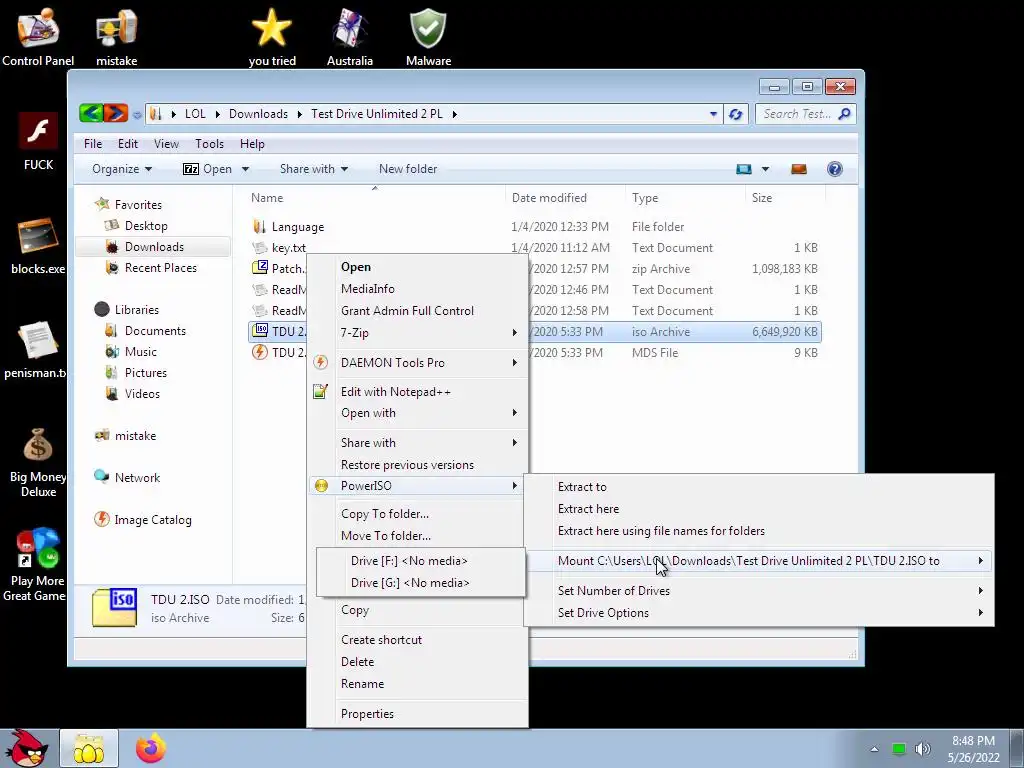Click the Explorer forward arrow
The width and height of the screenshot is (1024, 768).
(116, 114)
